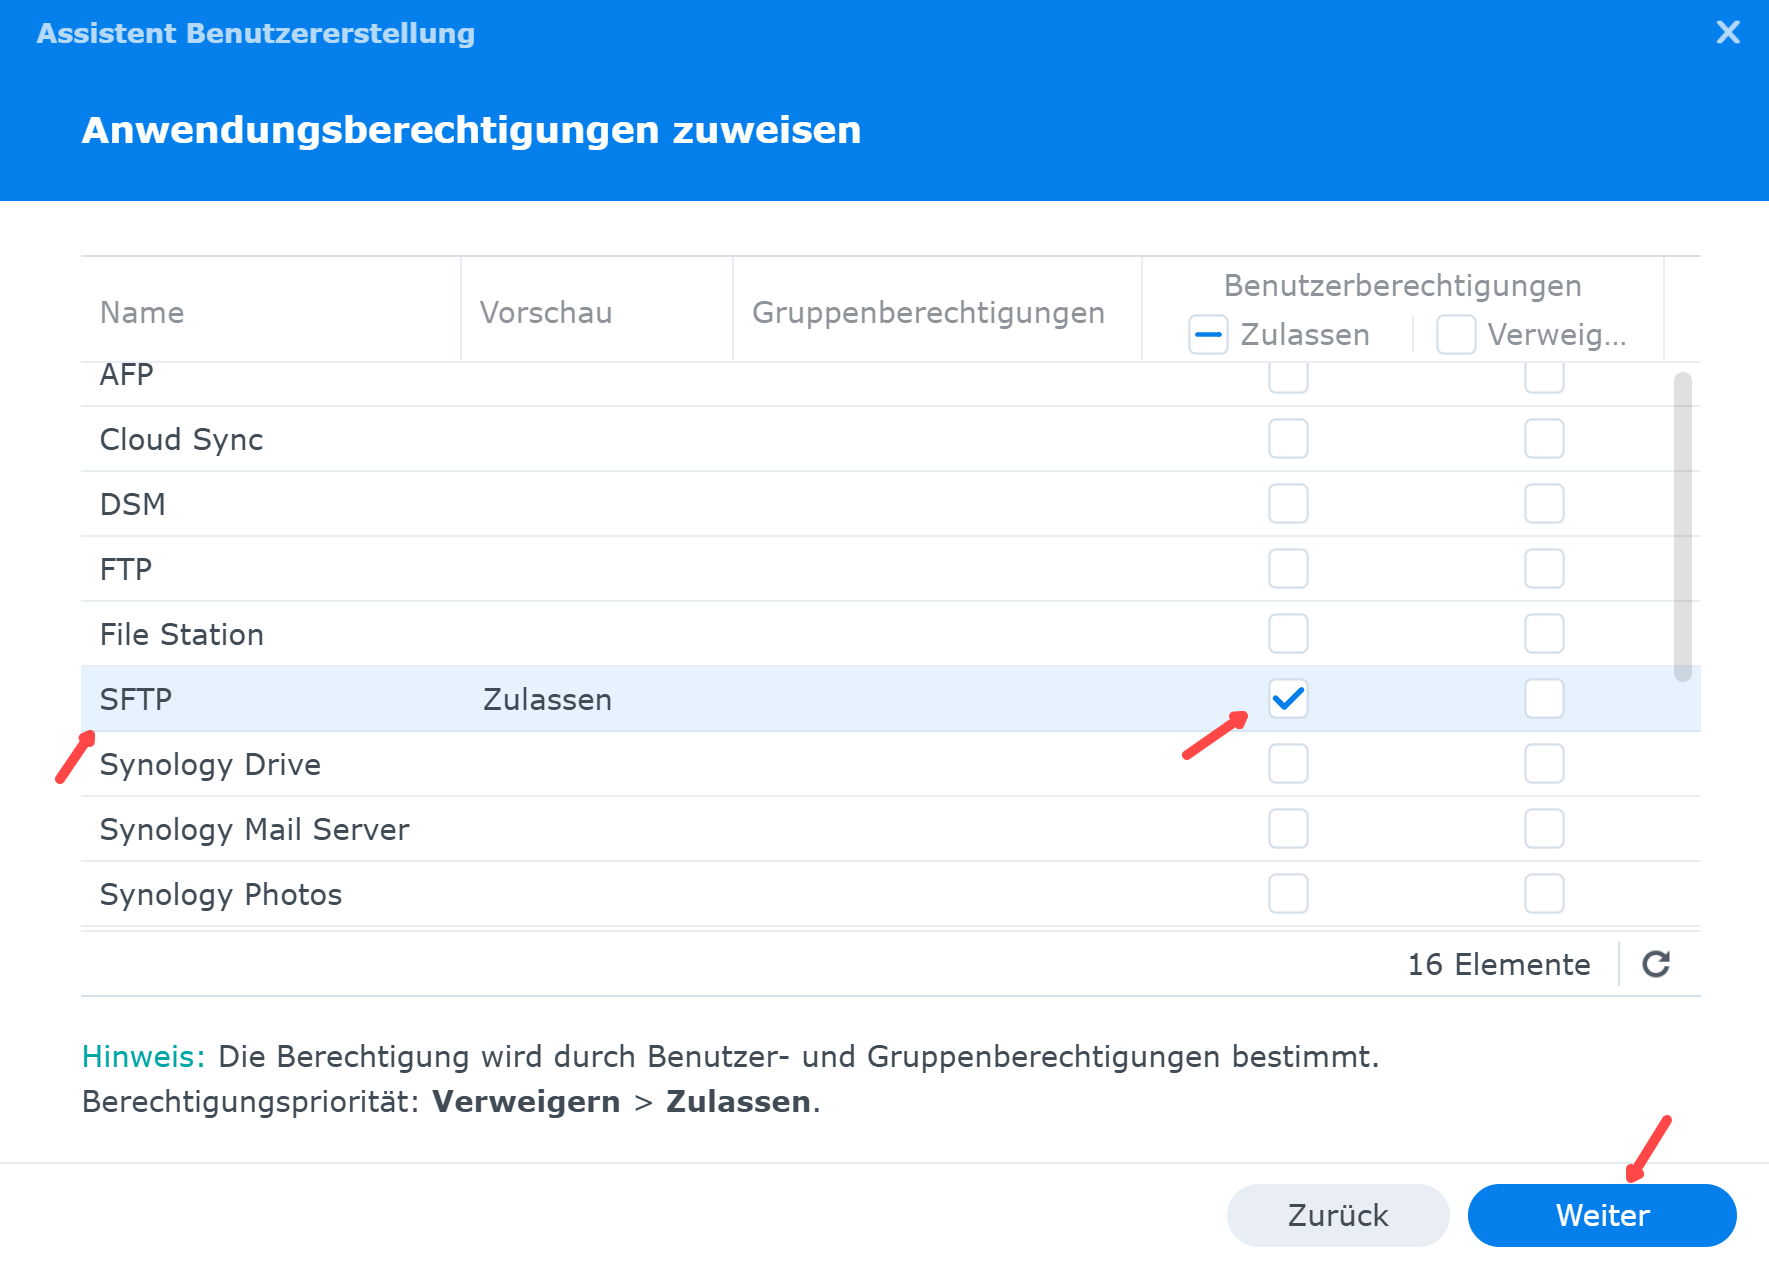Toggle the Zulassen select-all header checkbox

(1208, 335)
